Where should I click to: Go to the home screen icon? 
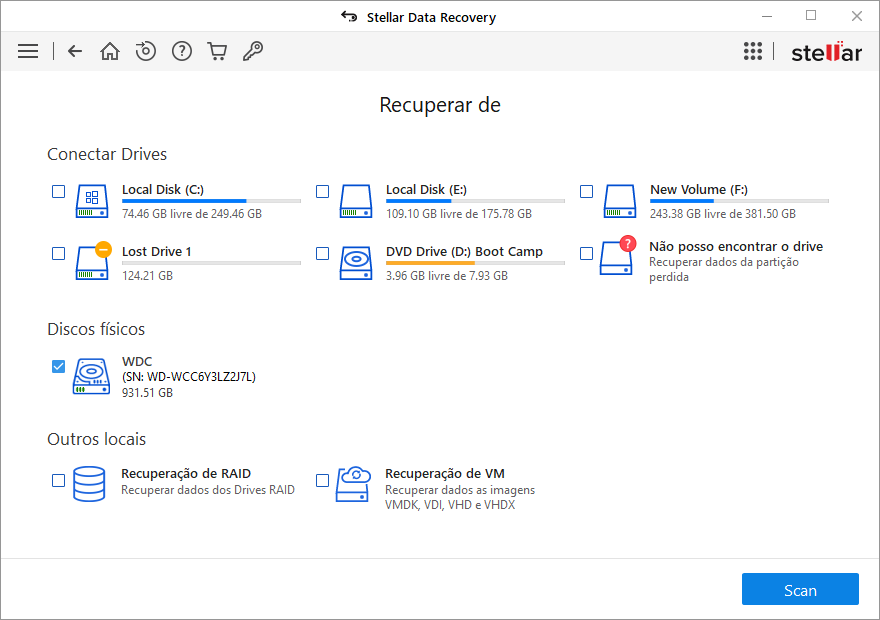coord(110,51)
